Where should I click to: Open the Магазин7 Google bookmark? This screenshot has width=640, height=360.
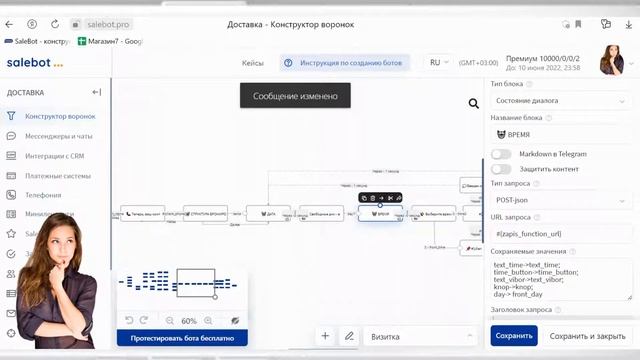109,41
